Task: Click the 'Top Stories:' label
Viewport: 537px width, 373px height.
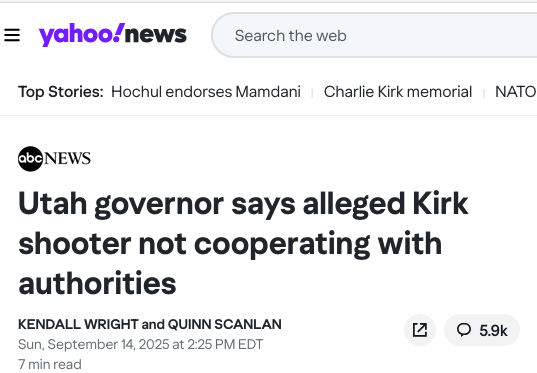Action: [x=61, y=92]
